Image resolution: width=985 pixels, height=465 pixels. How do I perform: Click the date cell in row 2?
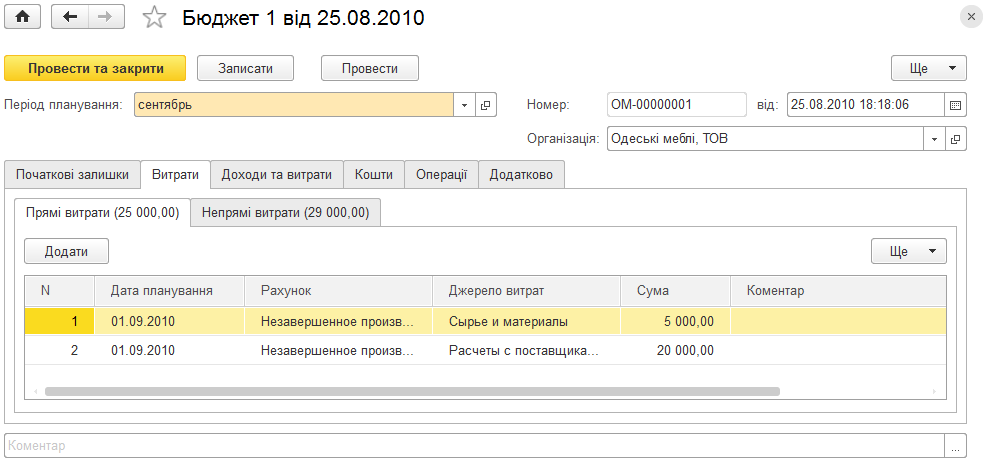coord(170,351)
